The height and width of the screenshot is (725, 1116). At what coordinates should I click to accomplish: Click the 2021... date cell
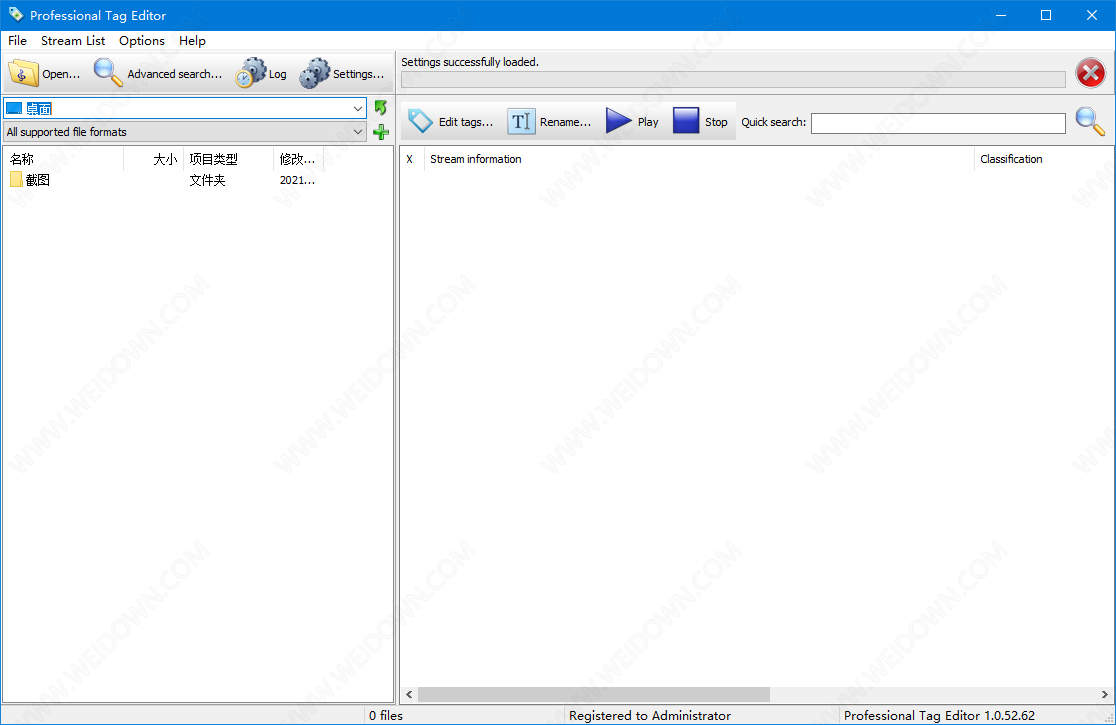pyautogui.click(x=298, y=180)
